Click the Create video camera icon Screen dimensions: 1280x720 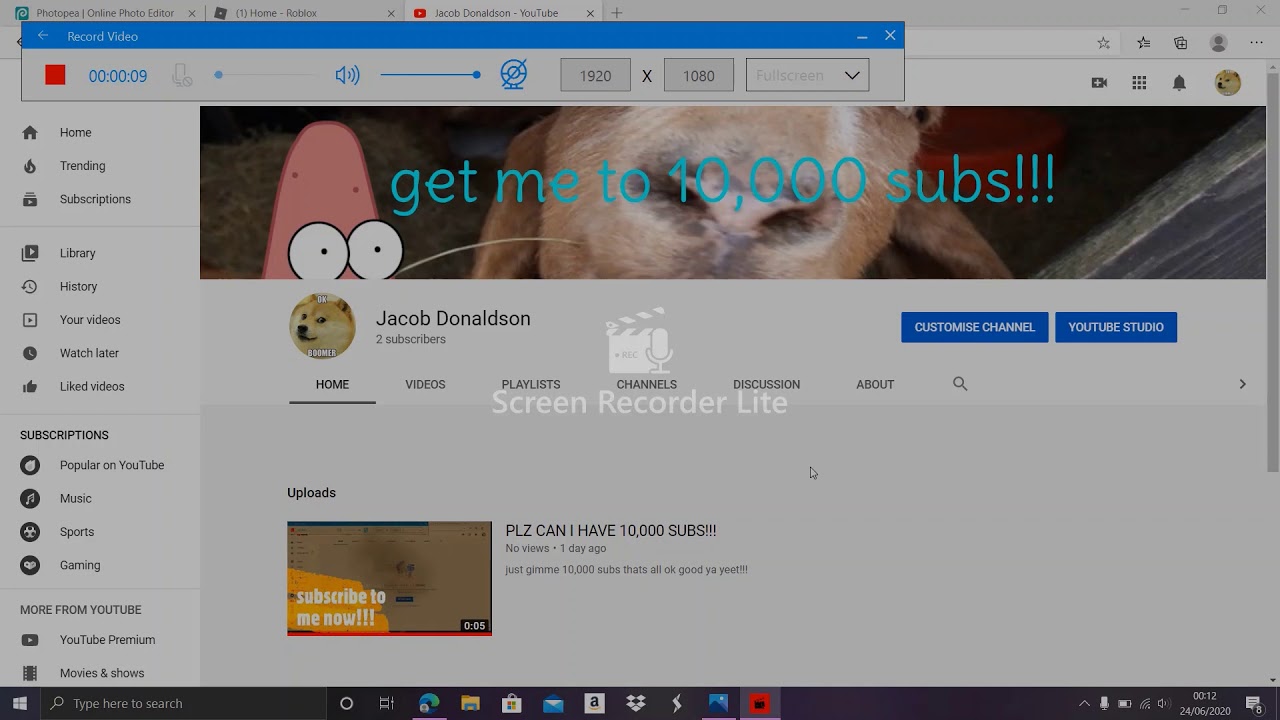click(1099, 83)
